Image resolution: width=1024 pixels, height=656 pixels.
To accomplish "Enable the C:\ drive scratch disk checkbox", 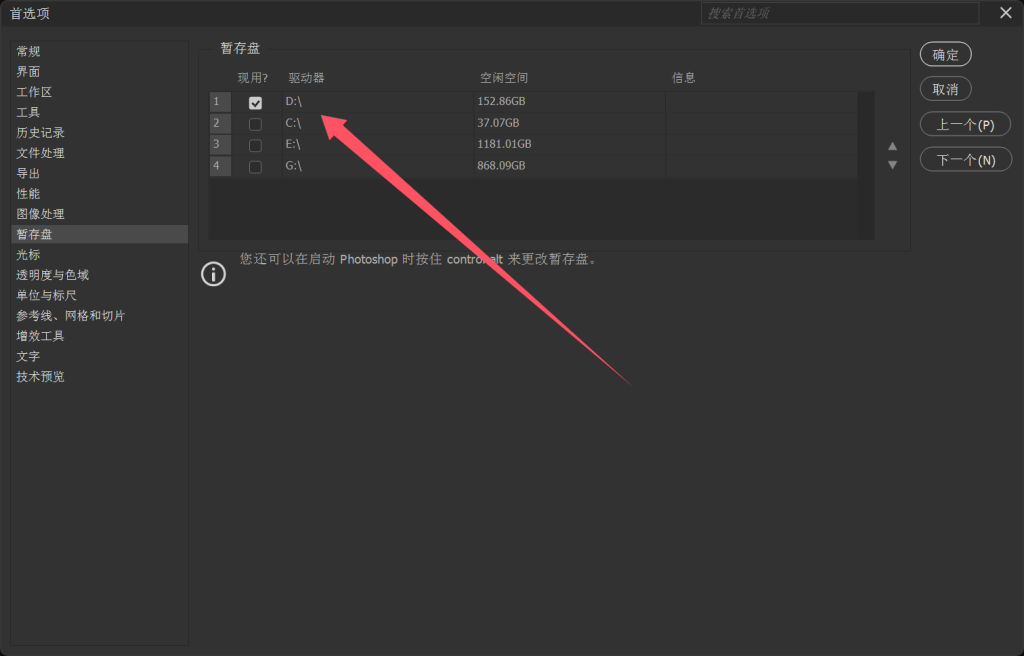I will click(x=255, y=122).
